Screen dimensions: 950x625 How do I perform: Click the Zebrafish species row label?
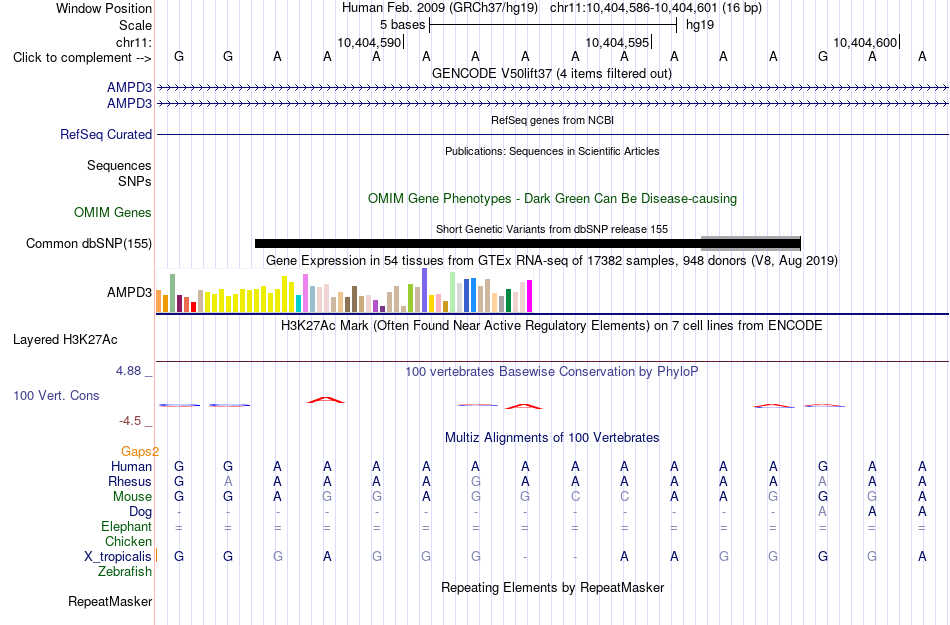(125, 571)
